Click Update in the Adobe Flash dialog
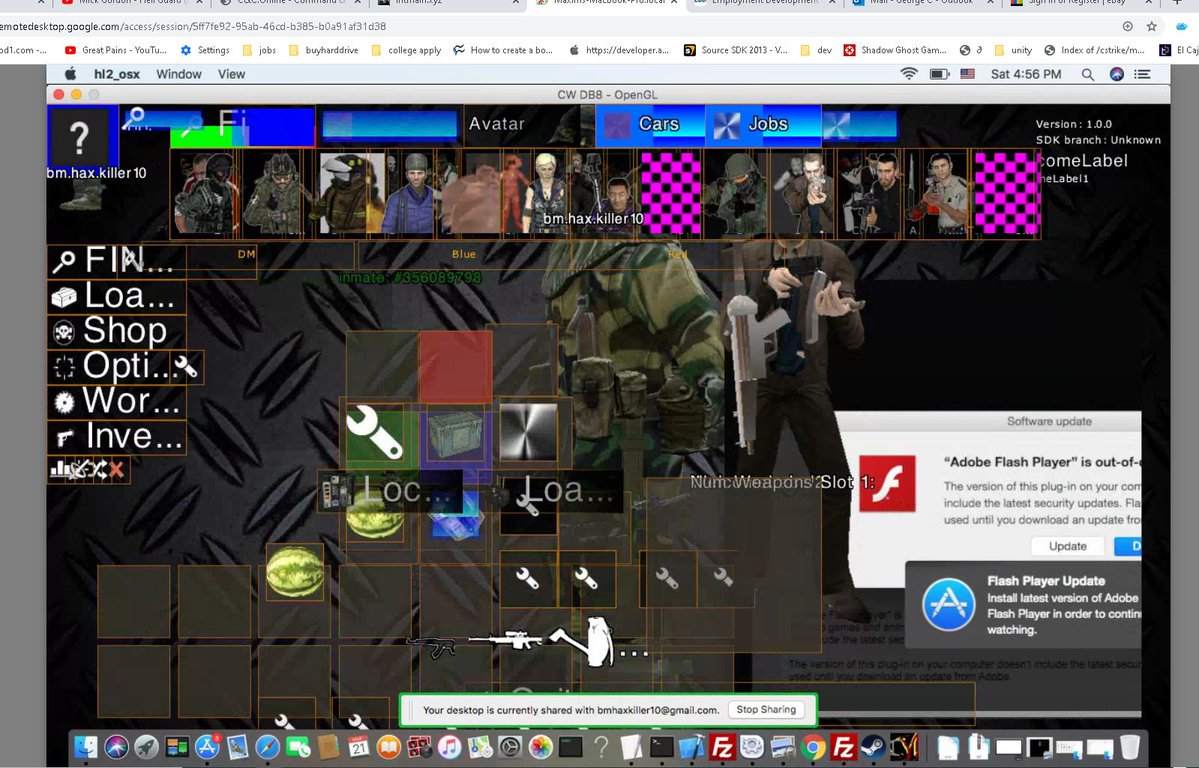This screenshot has height=768, width=1199. pyautogui.click(x=1067, y=546)
